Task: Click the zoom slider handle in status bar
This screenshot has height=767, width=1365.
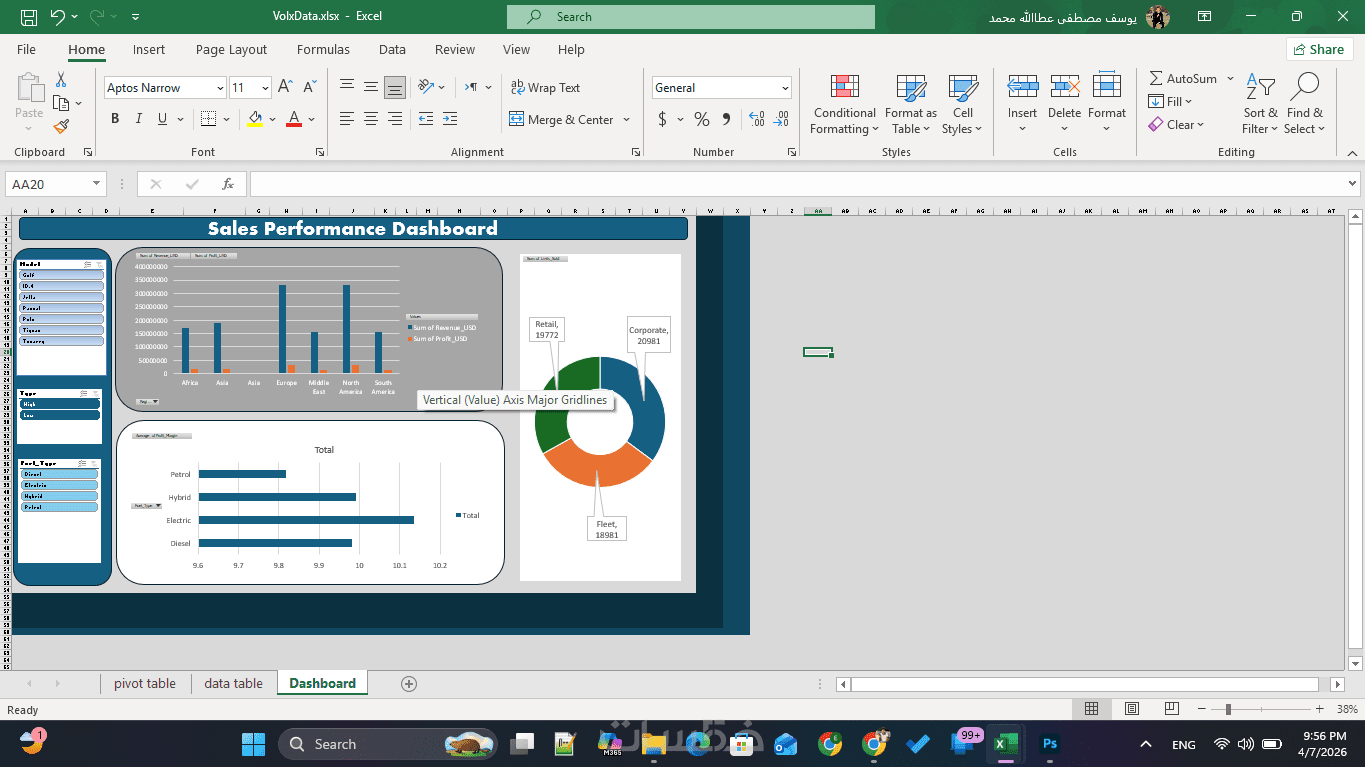Action: pos(1227,709)
